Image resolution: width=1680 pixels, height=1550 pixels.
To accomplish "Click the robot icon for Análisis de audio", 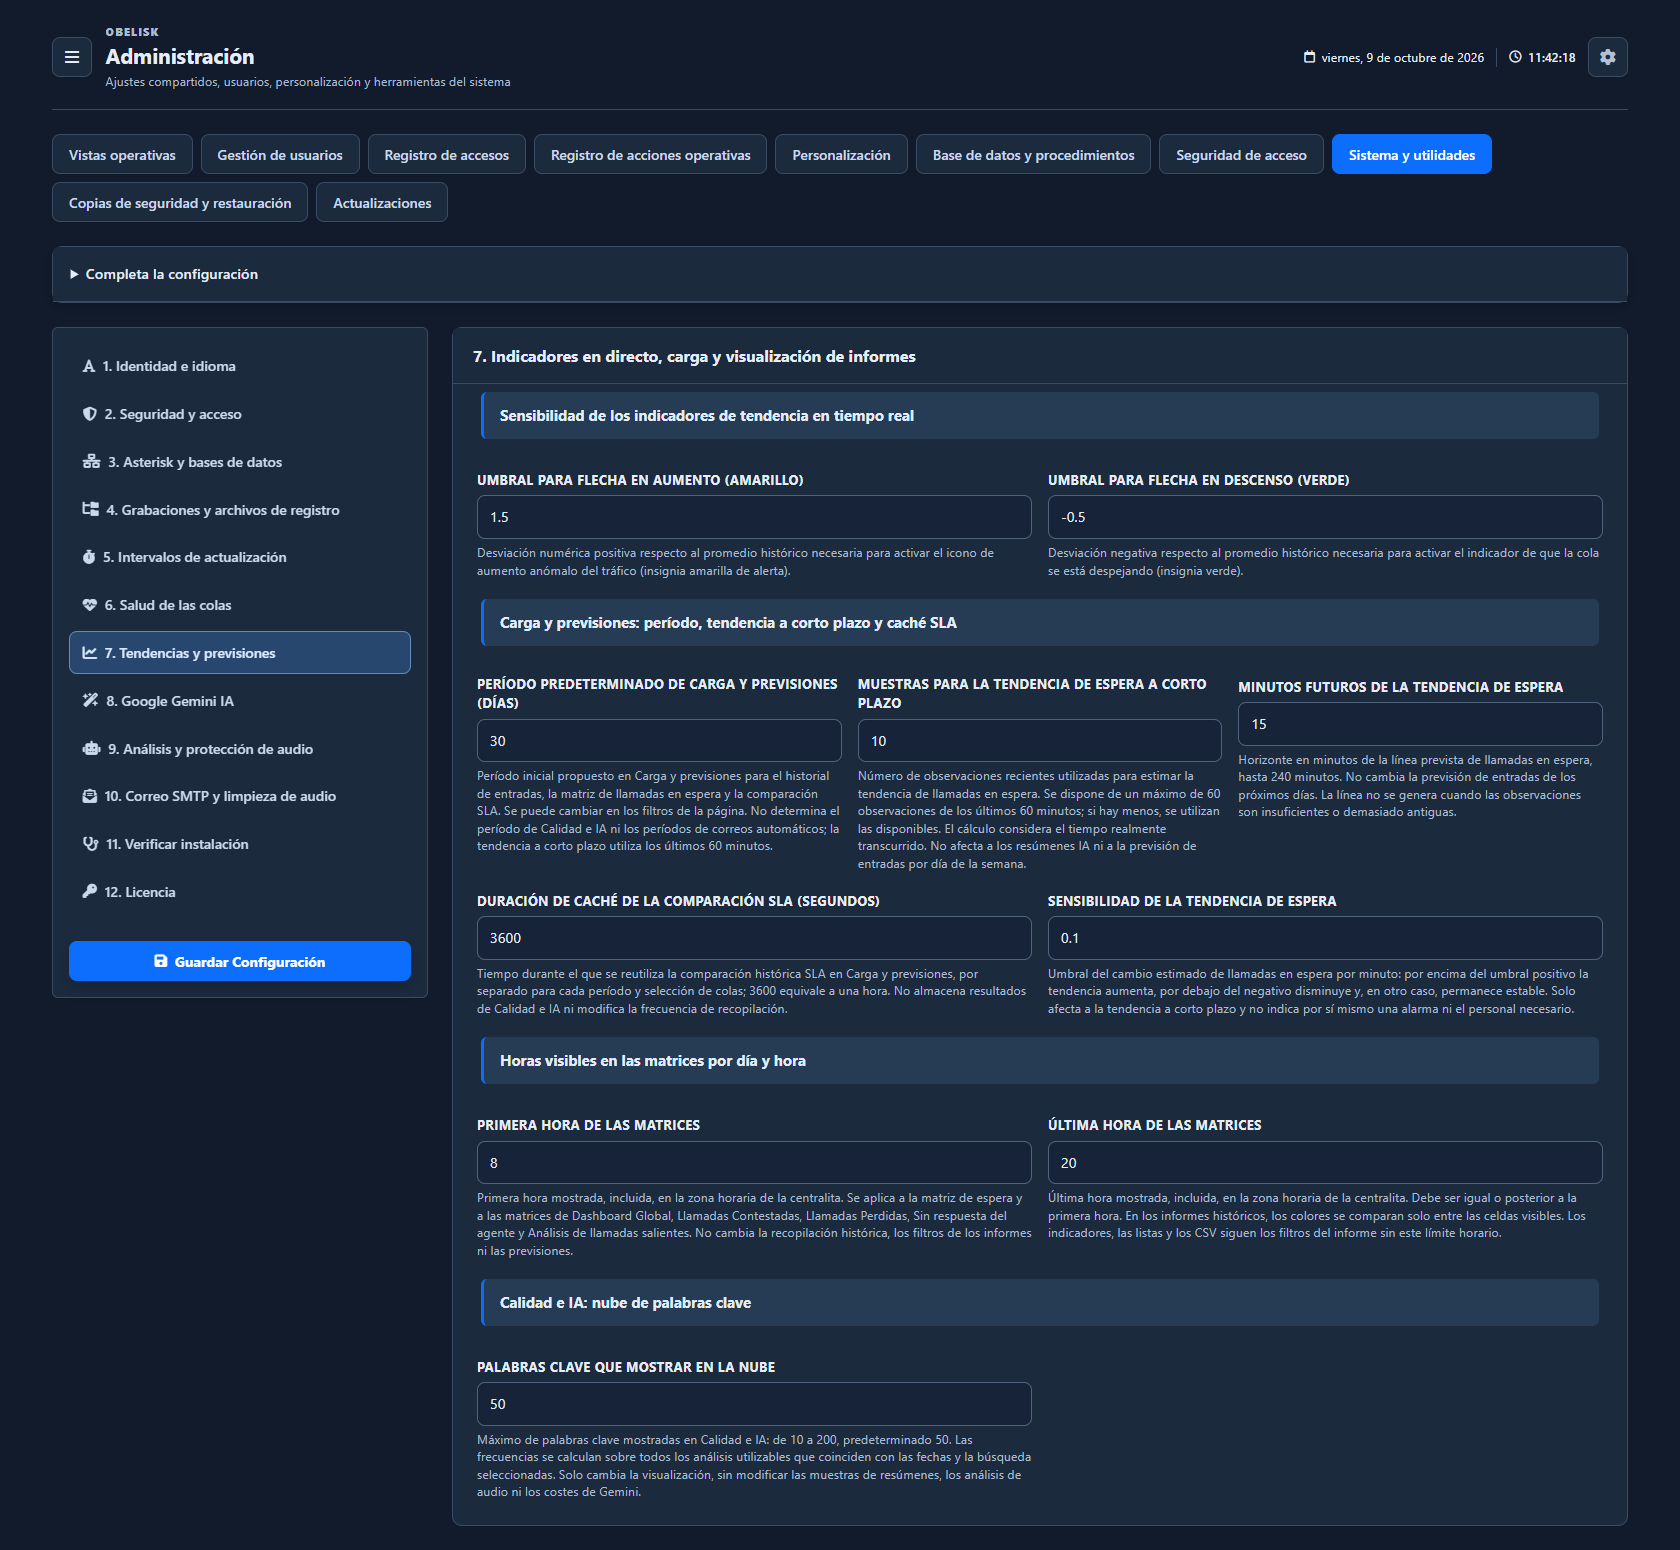I will 91,749.
